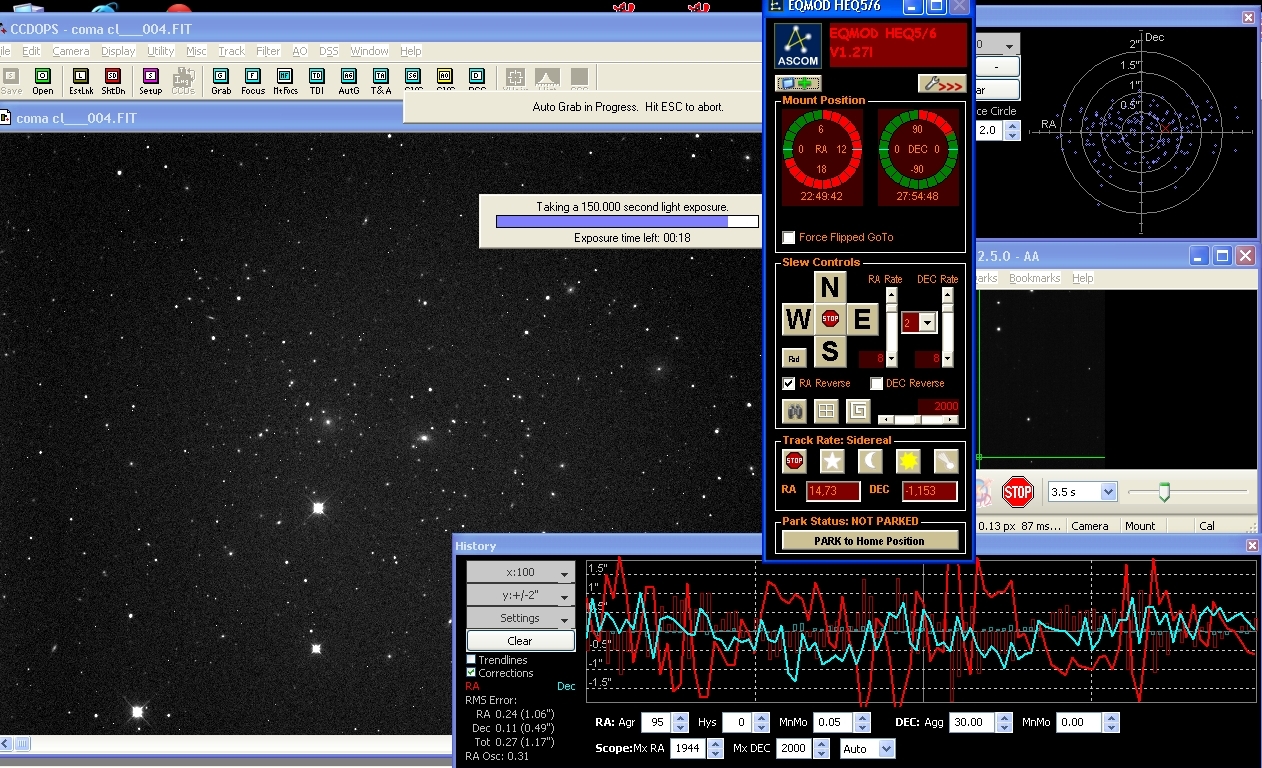Open the Utility menu in CCDOPS
Image resolution: width=1262 pixels, height=768 pixels.
160,51
